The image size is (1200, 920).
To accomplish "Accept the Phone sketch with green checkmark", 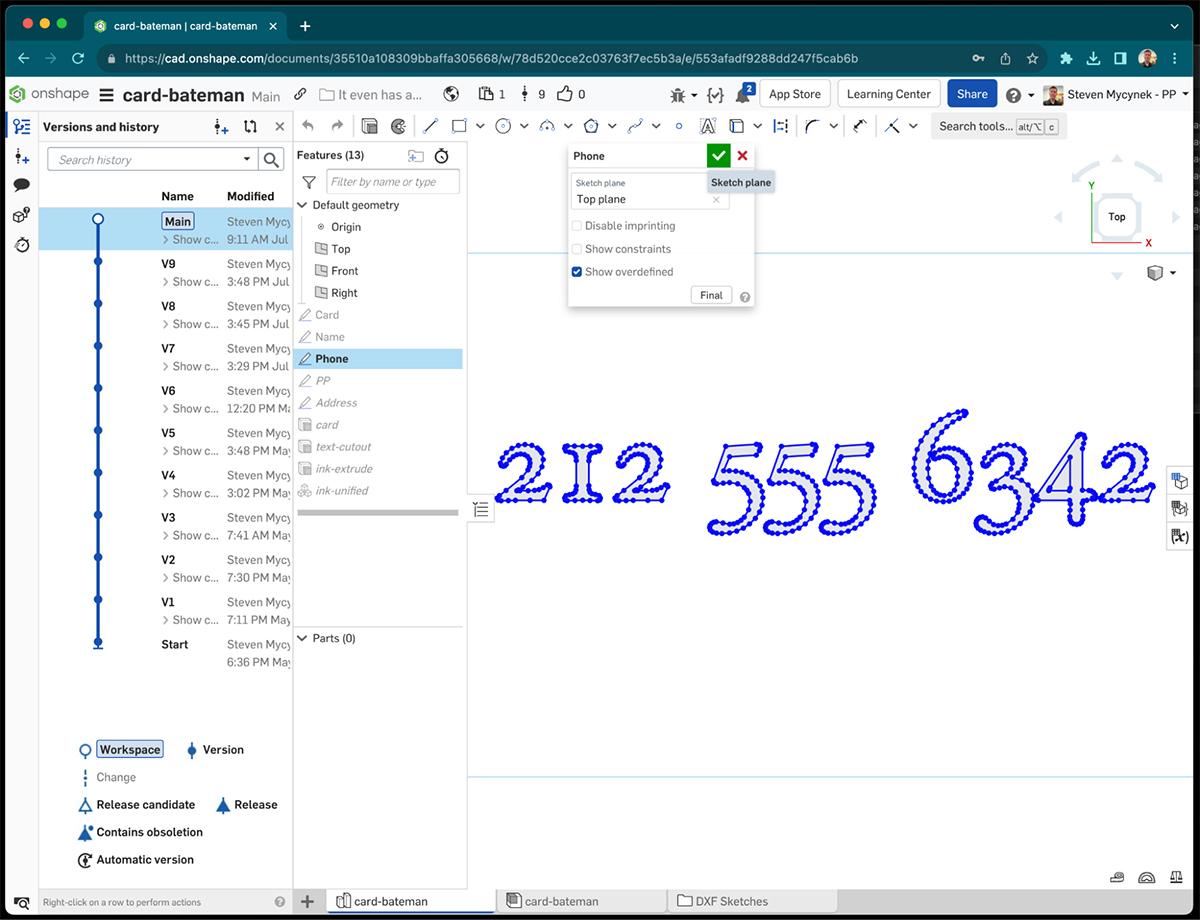I will pyautogui.click(x=718, y=156).
